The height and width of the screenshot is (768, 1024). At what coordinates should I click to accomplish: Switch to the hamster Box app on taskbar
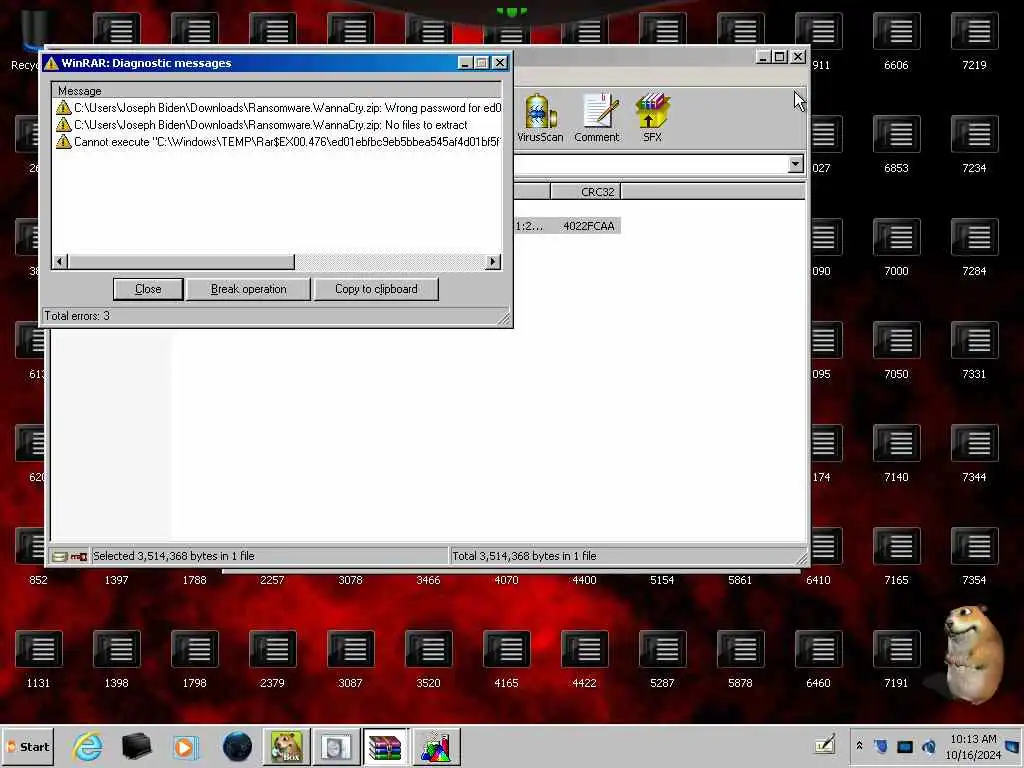point(287,747)
